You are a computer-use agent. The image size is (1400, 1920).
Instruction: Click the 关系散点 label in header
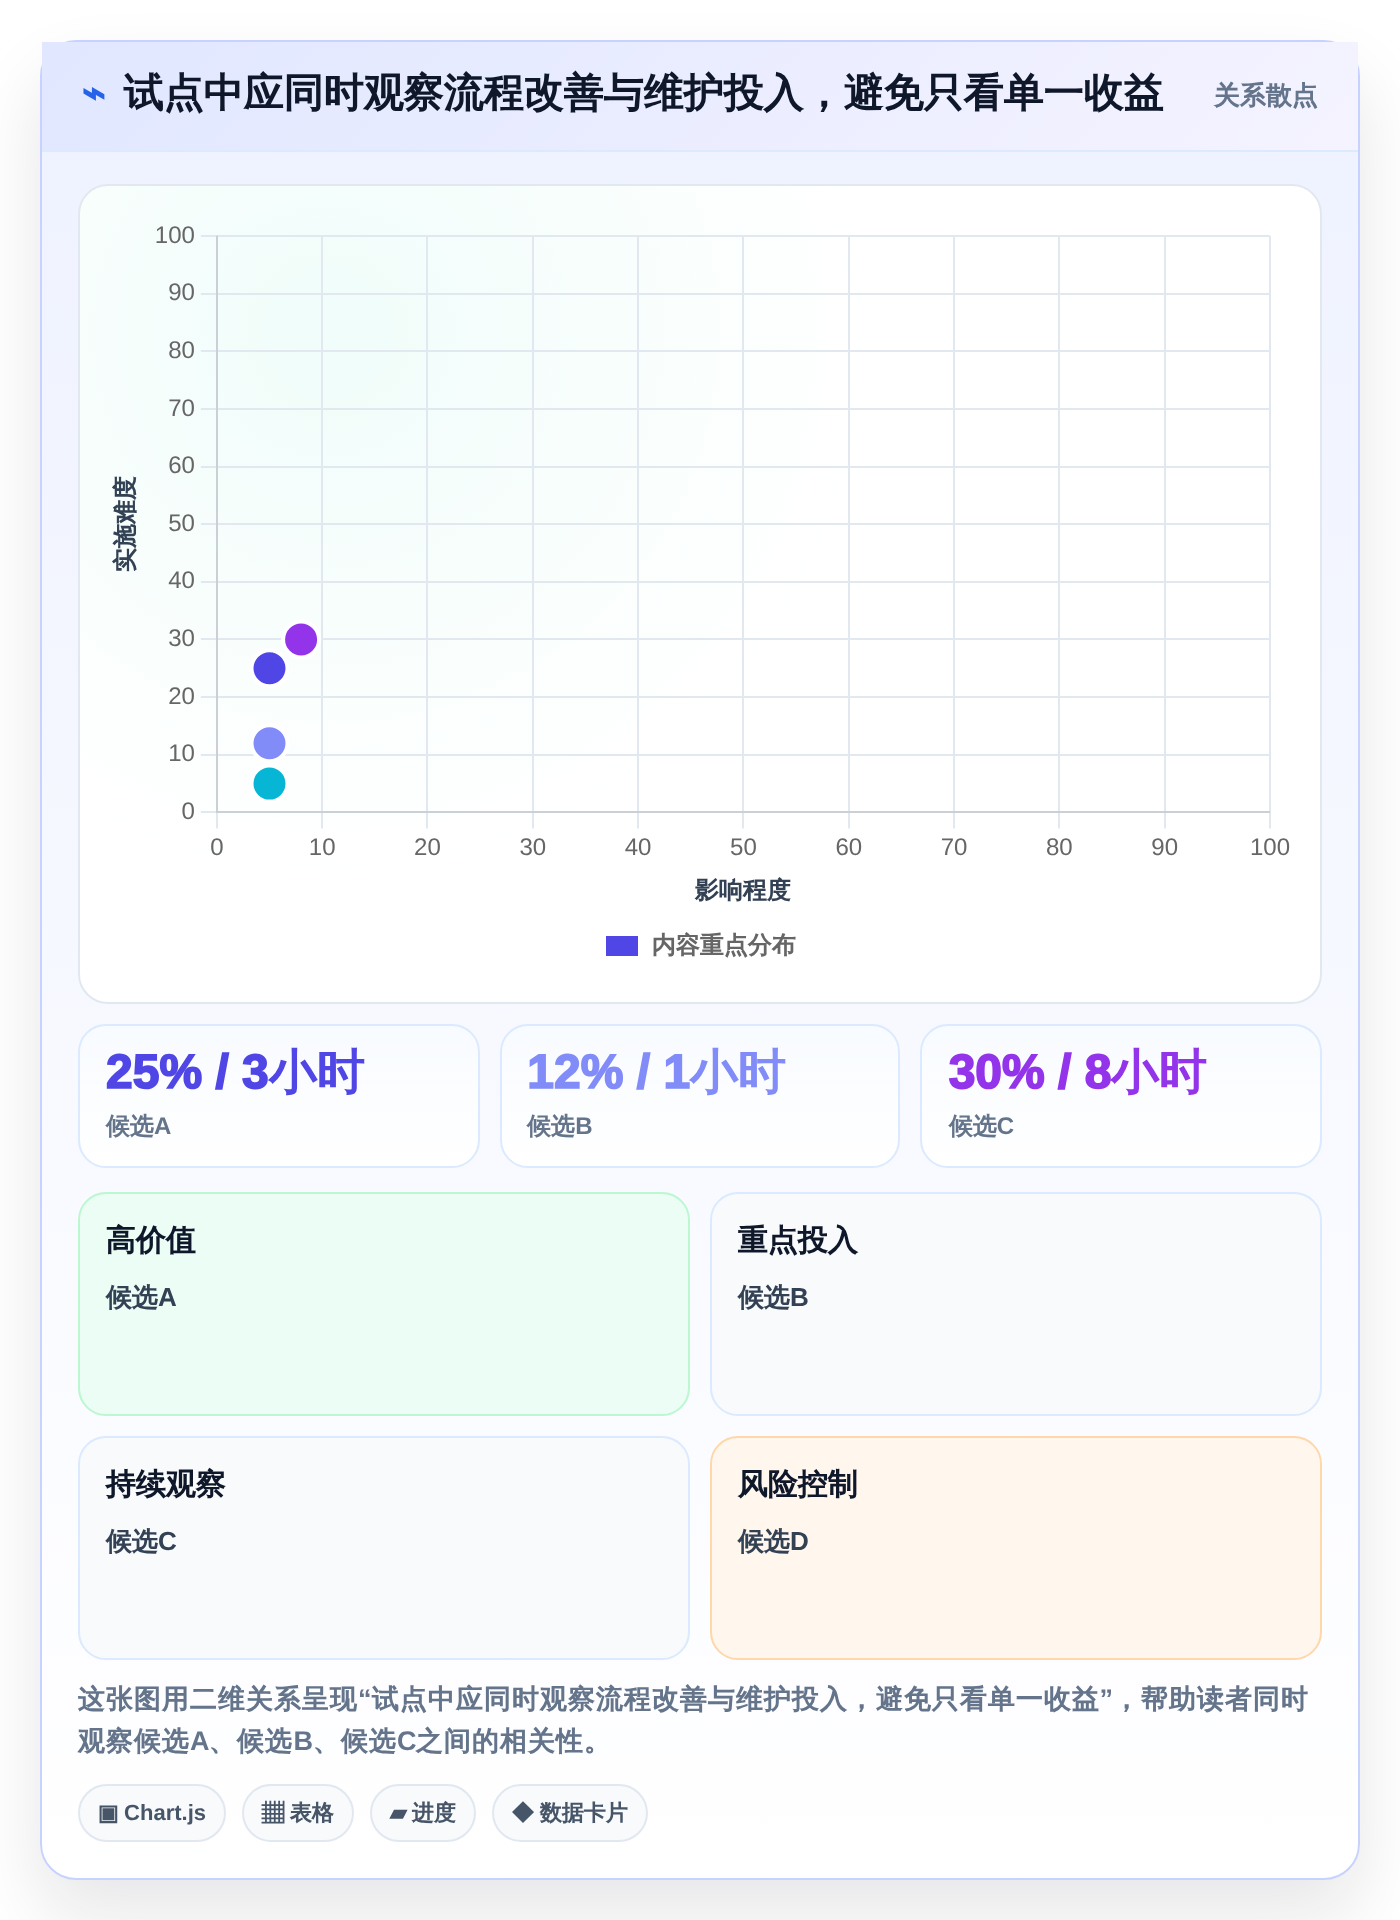tap(1265, 96)
